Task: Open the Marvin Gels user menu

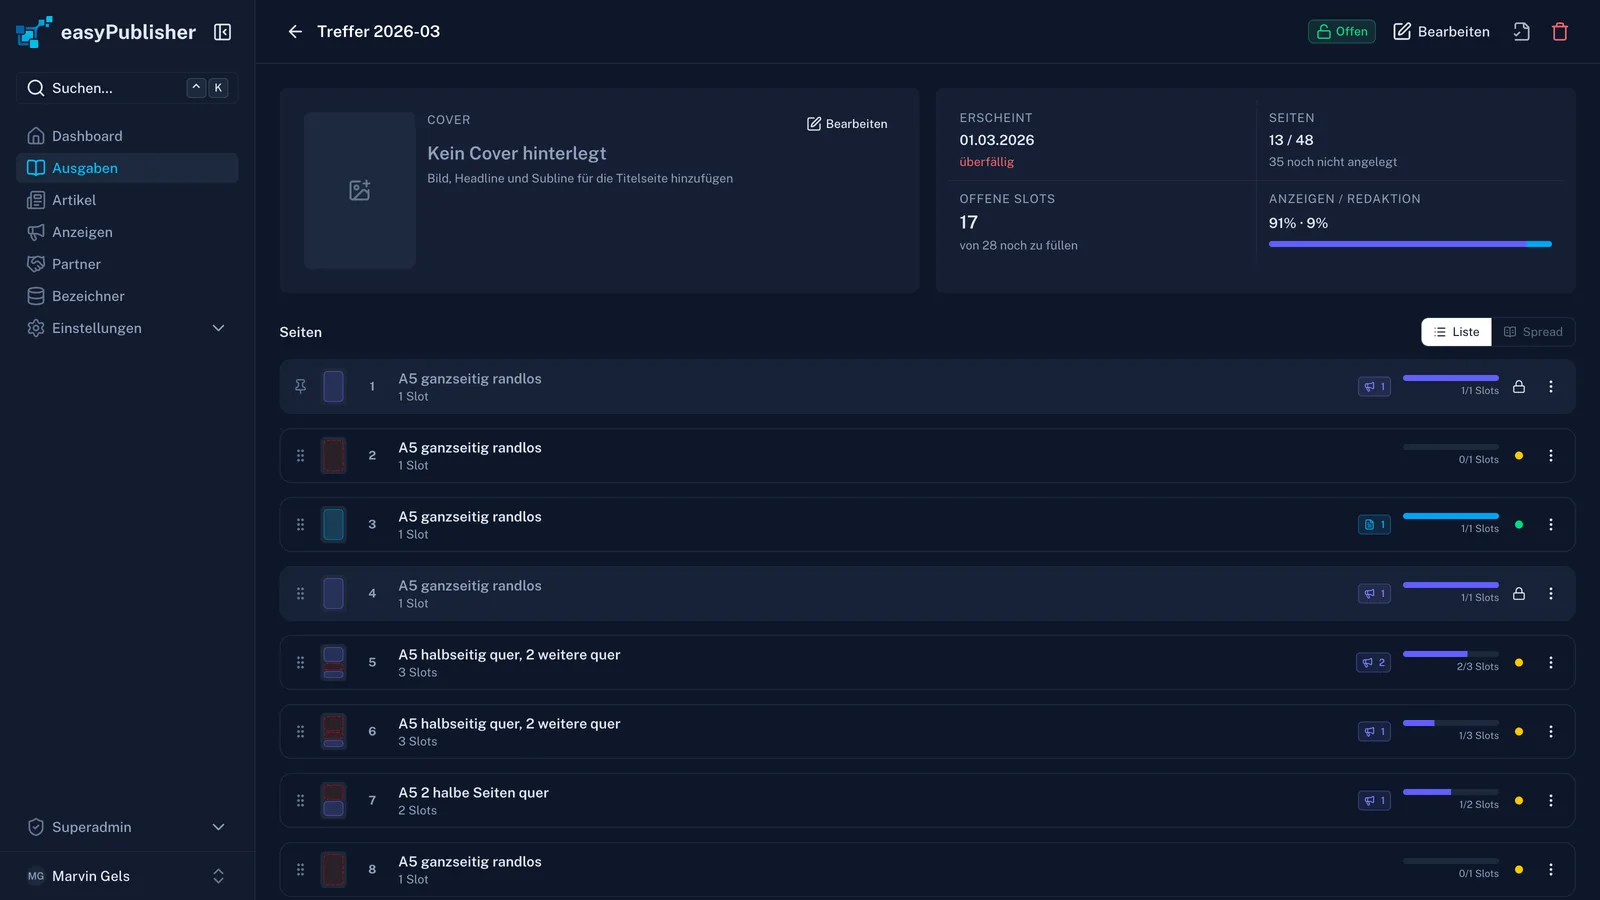Action: pyautogui.click(x=127, y=876)
